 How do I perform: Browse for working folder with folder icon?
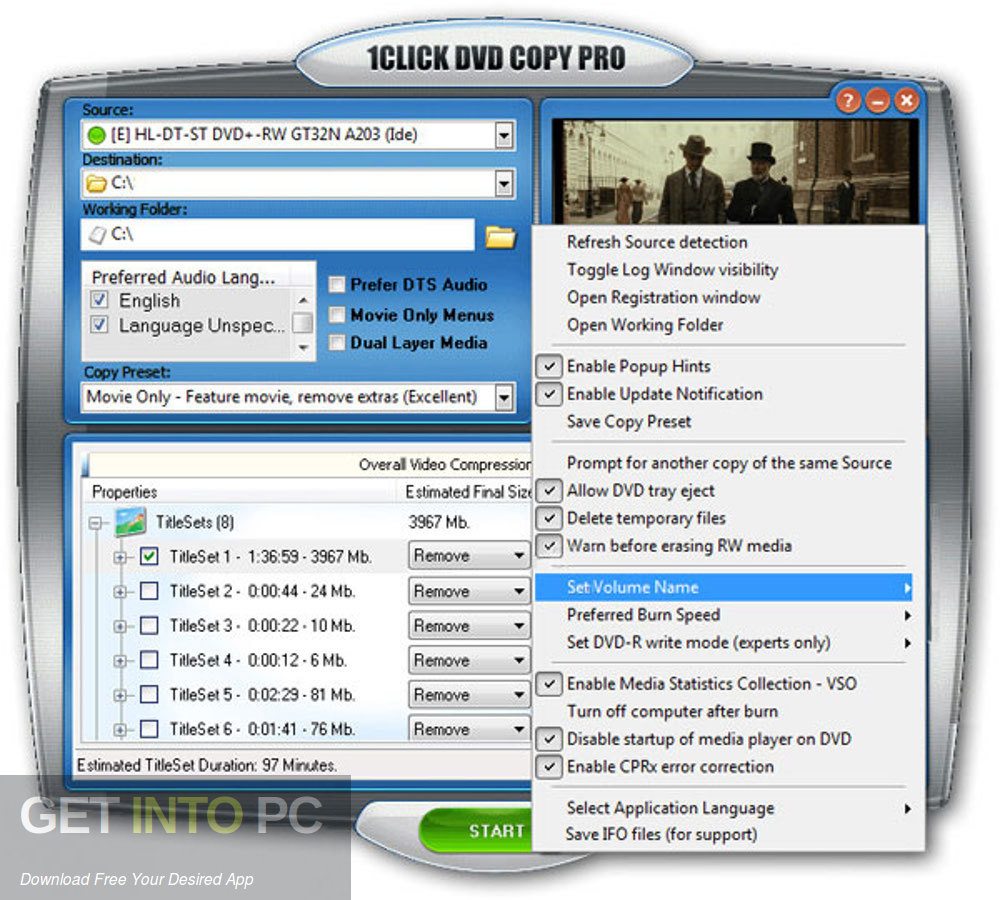click(x=500, y=236)
